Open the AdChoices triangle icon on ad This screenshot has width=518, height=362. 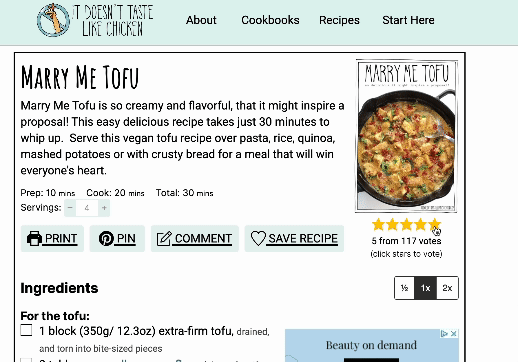click(445, 334)
